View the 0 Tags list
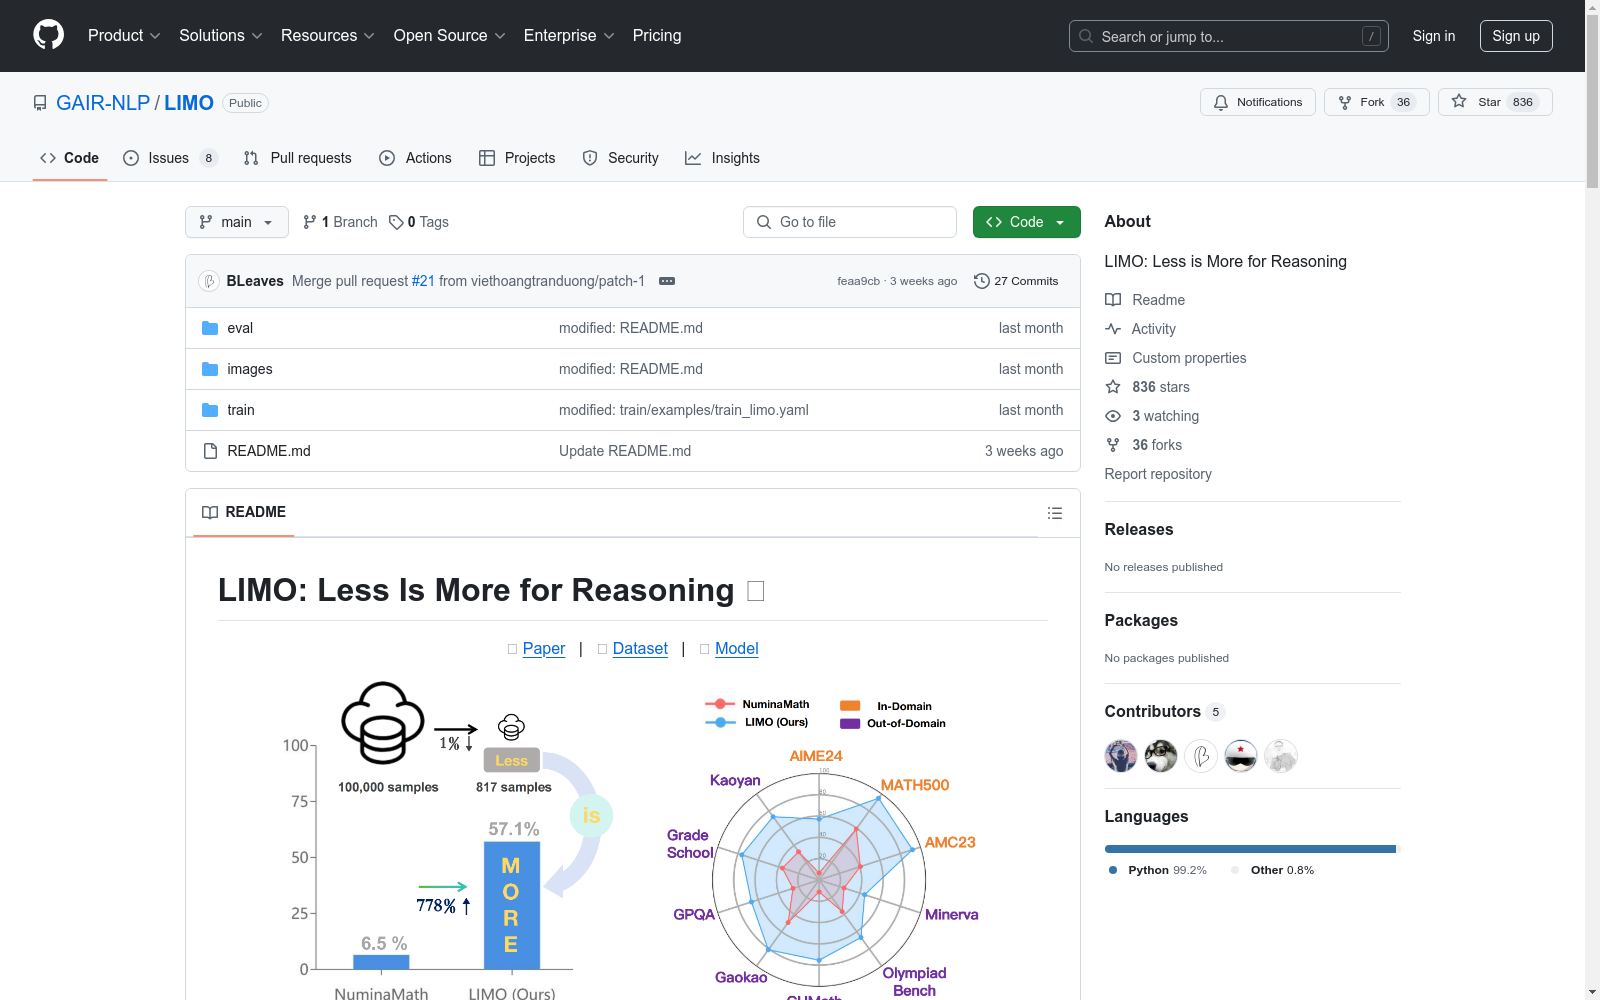Screen dimensions: 1600x1000 click(x=419, y=222)
